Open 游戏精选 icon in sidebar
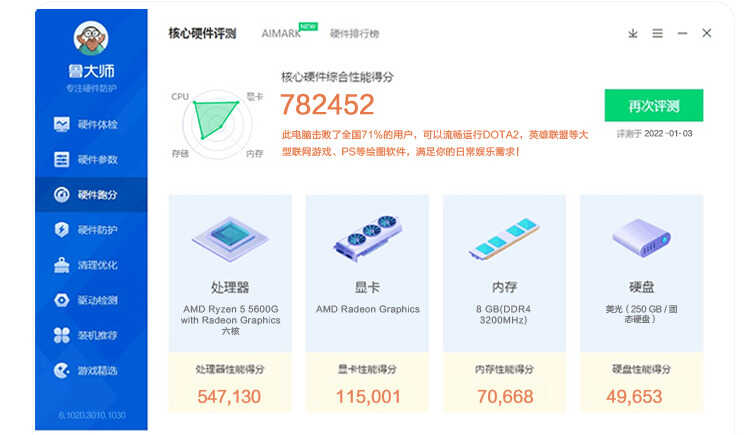Viewport: 752px width, 435px height. [x=61, y=370]
